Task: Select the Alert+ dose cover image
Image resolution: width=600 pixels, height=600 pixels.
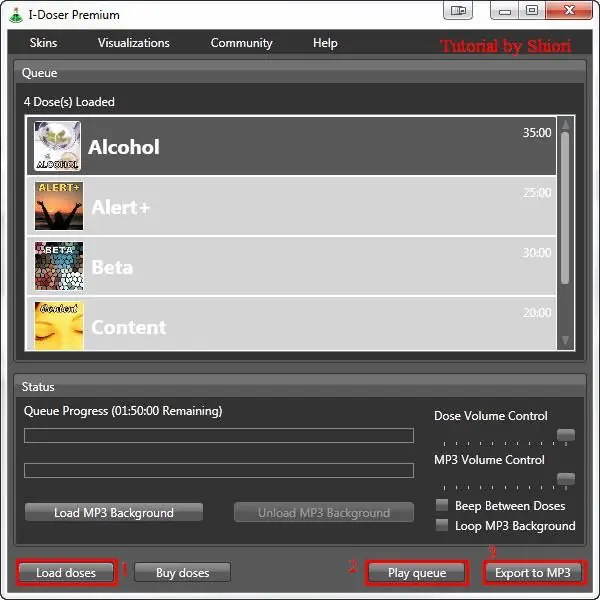Action: 59,206
